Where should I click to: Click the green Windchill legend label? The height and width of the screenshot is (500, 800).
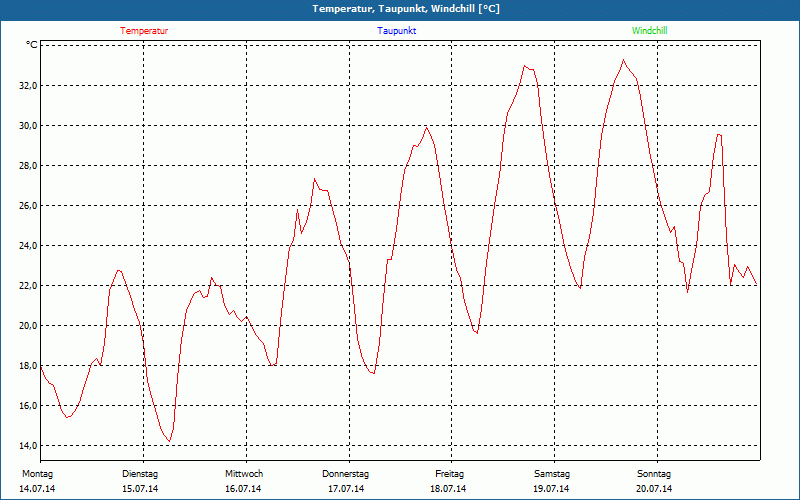tap(649, 31)
